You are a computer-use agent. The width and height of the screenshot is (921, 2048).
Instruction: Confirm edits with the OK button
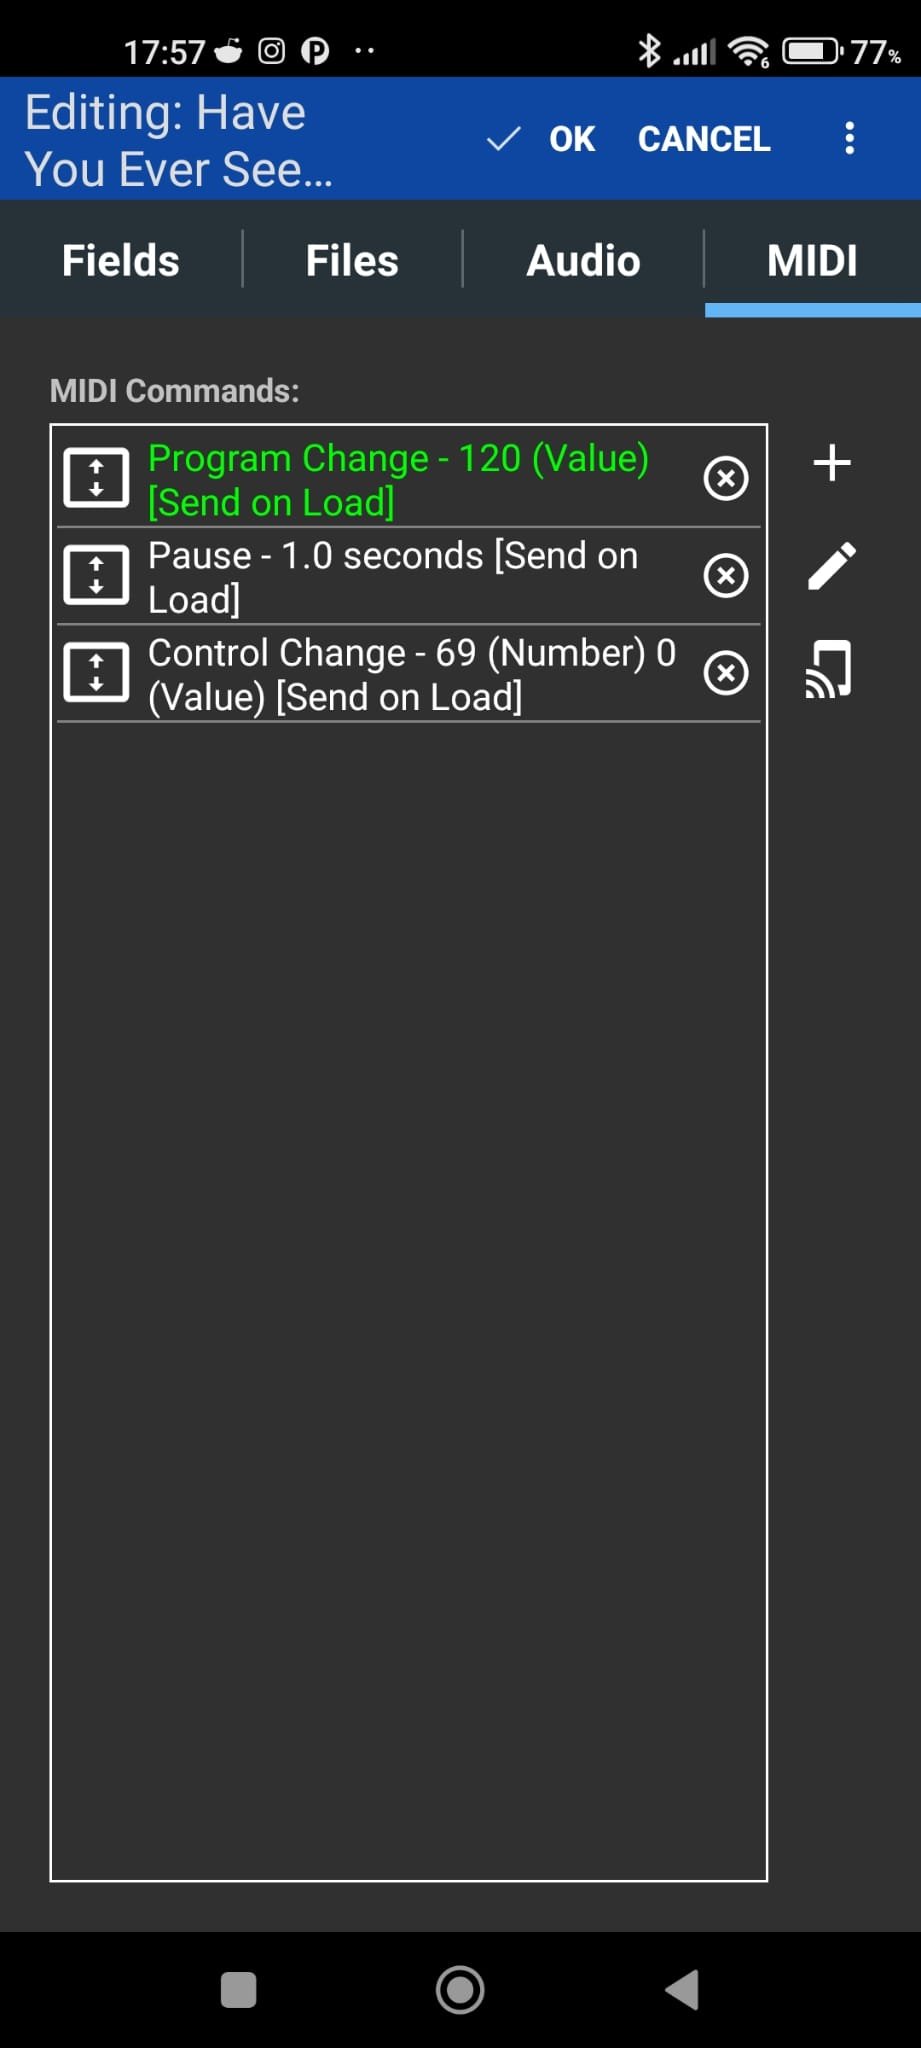[x=542, y=138]
